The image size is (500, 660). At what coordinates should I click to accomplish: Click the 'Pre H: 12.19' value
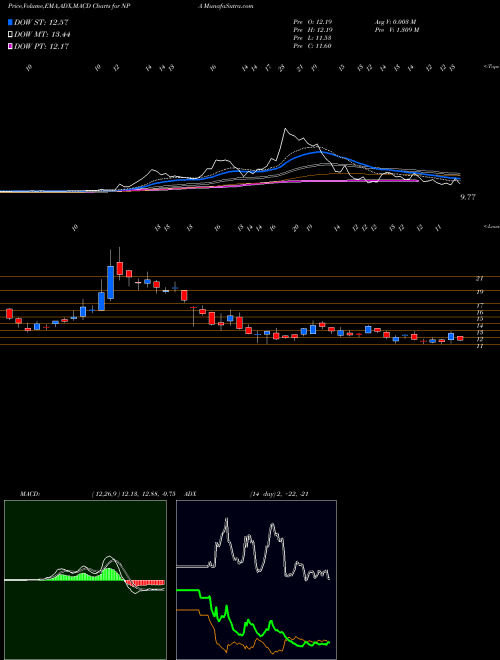click(x=313, y=29)
